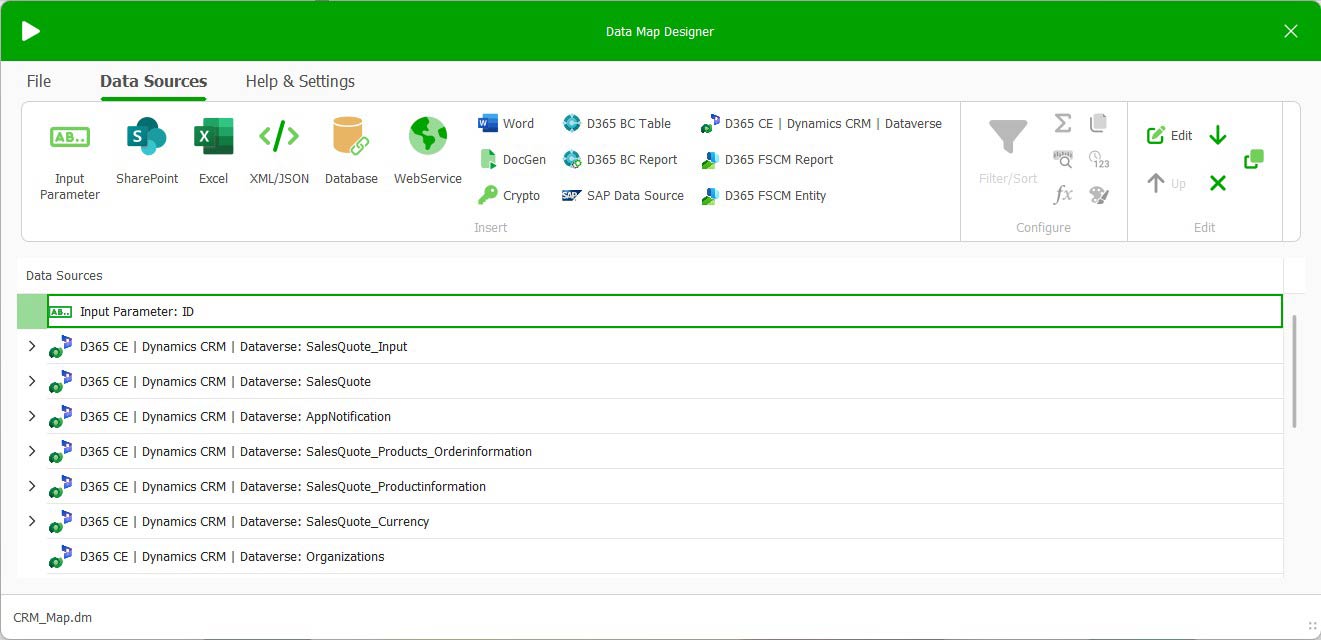Insert a WebService data source
Image resolution: width=1321 pixels, height=640 pixels.
pos(427,151)
